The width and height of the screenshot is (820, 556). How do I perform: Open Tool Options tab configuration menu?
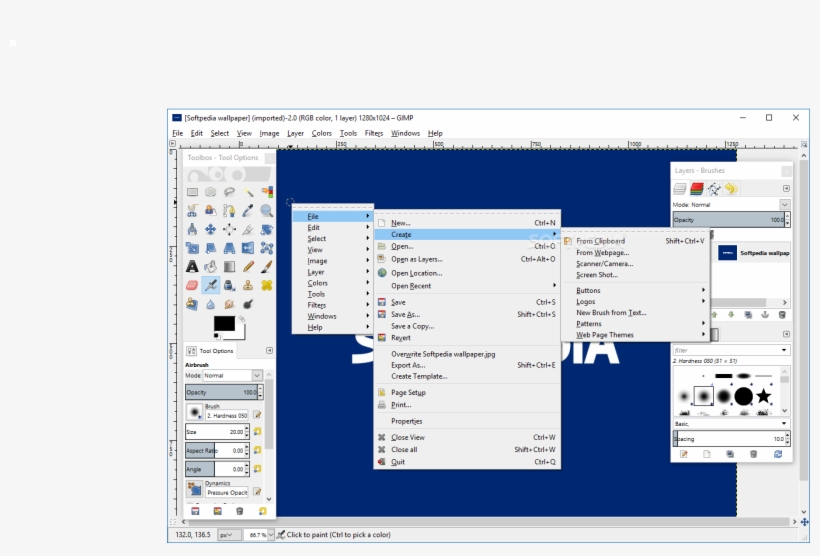point(269,350)
